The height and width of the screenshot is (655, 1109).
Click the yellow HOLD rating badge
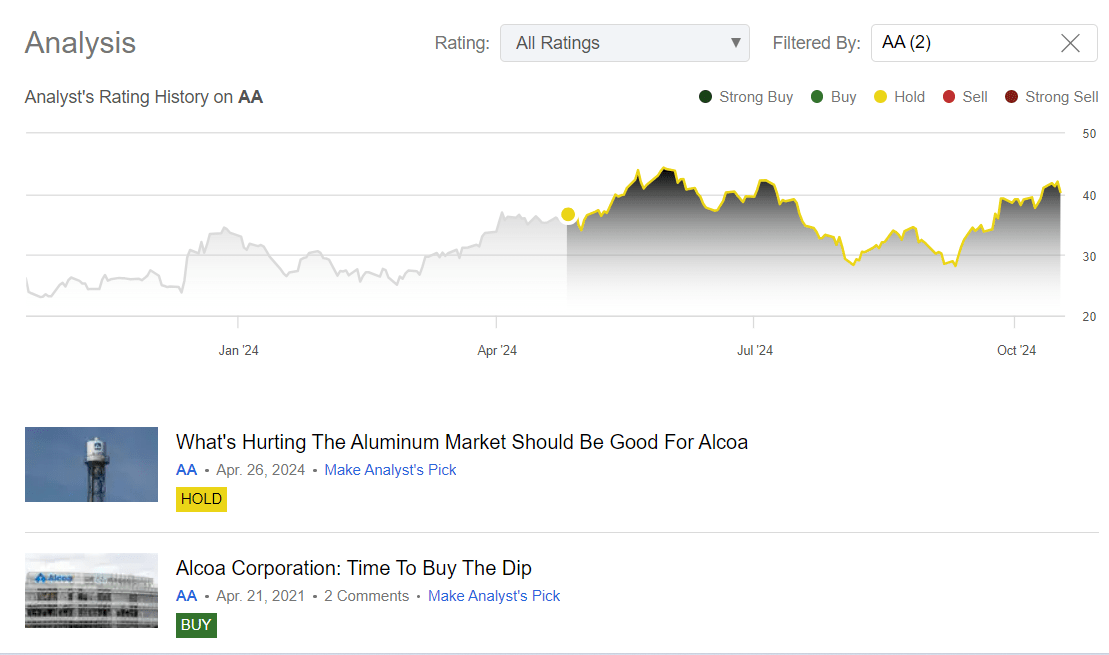tap(201, 498)
